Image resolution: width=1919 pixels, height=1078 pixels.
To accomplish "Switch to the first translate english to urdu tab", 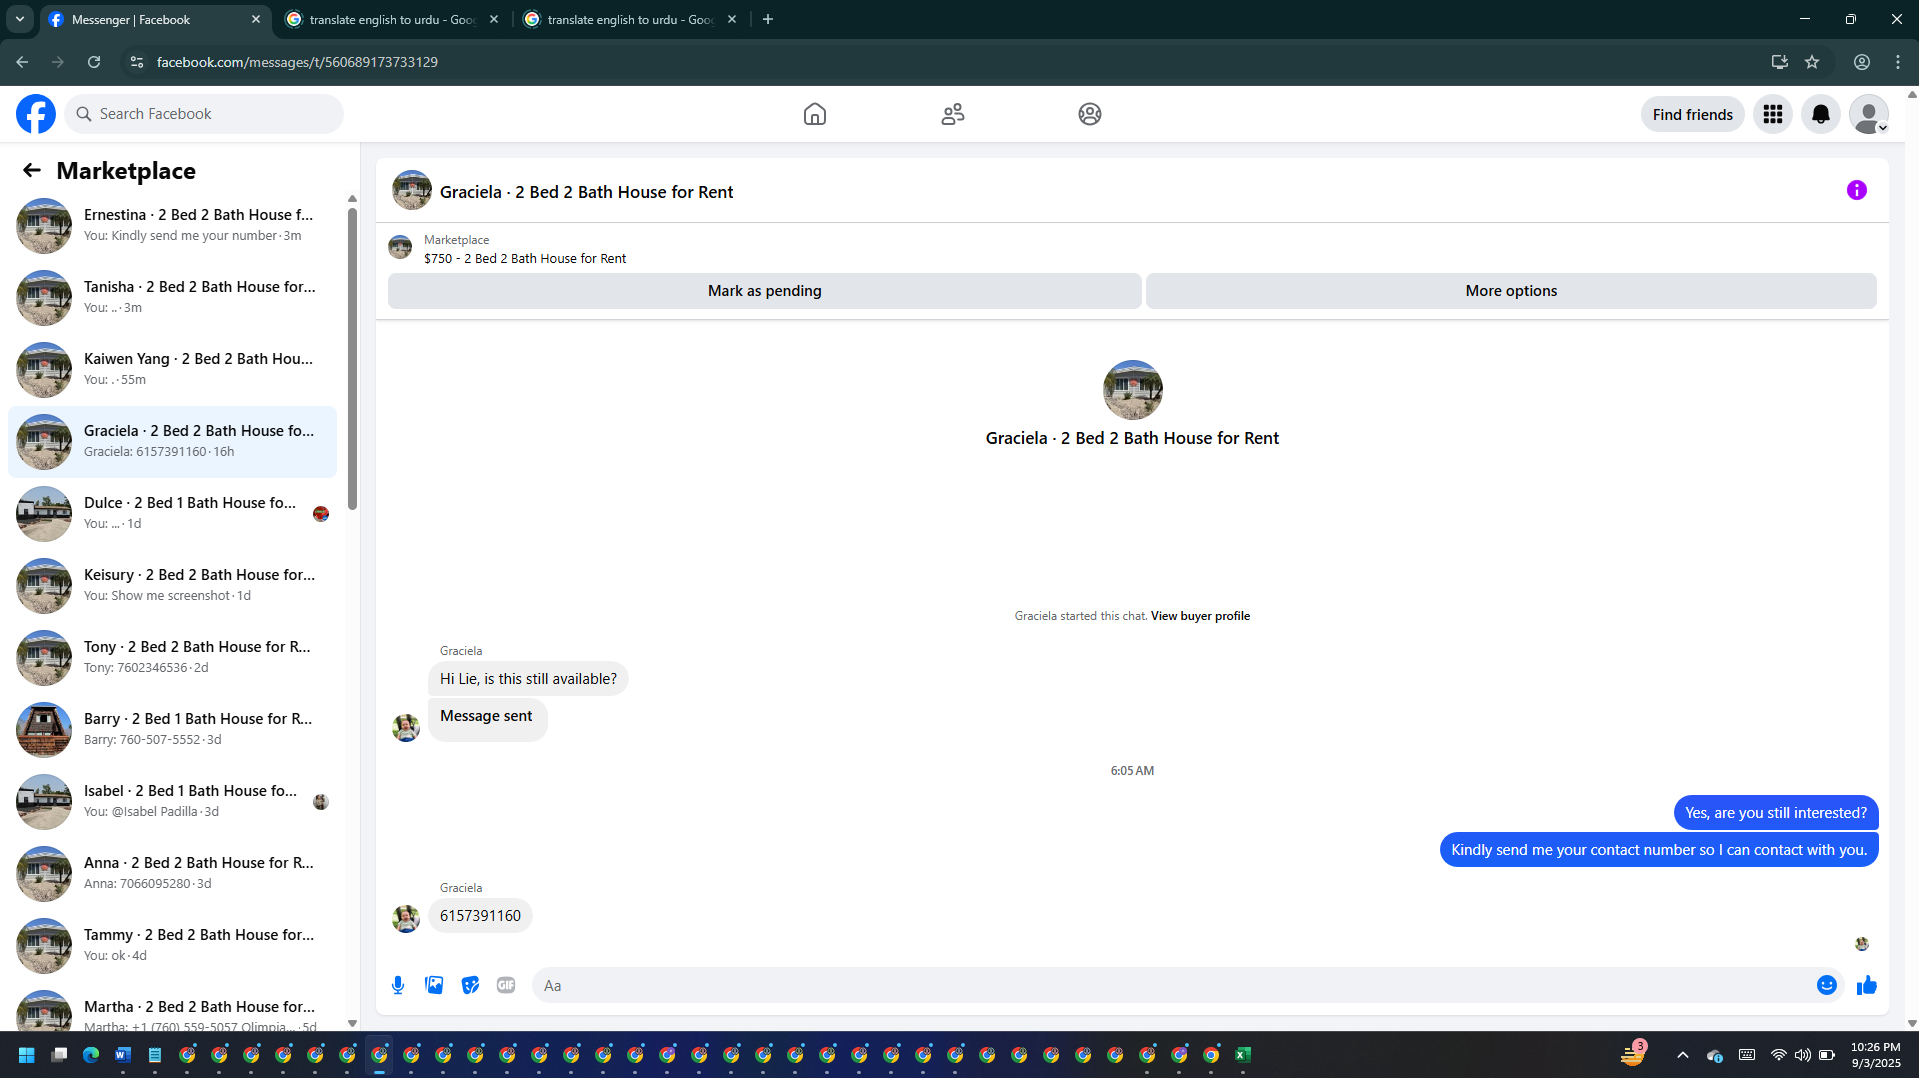I will point(392,19).
